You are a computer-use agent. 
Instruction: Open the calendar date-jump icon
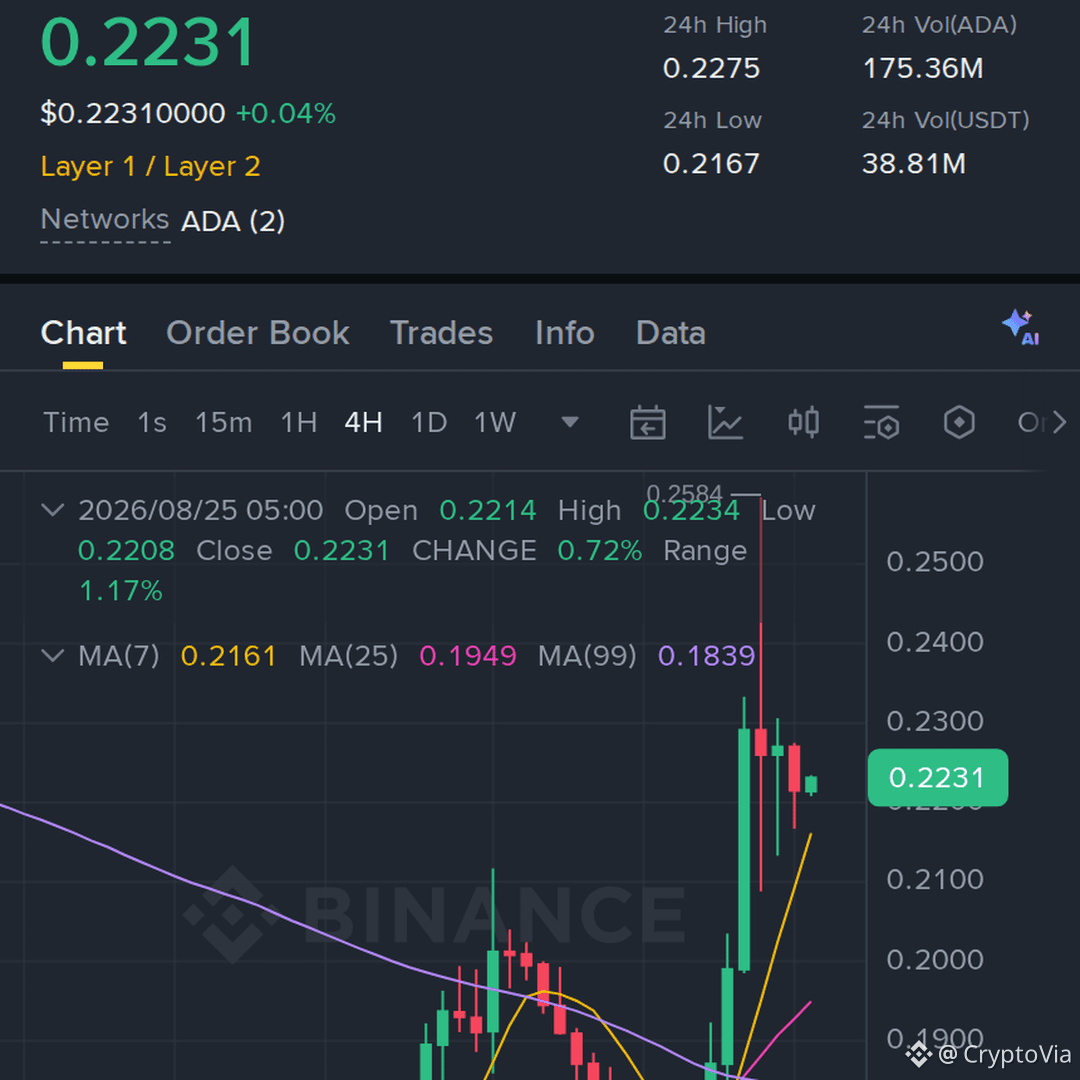click(647, 422)
